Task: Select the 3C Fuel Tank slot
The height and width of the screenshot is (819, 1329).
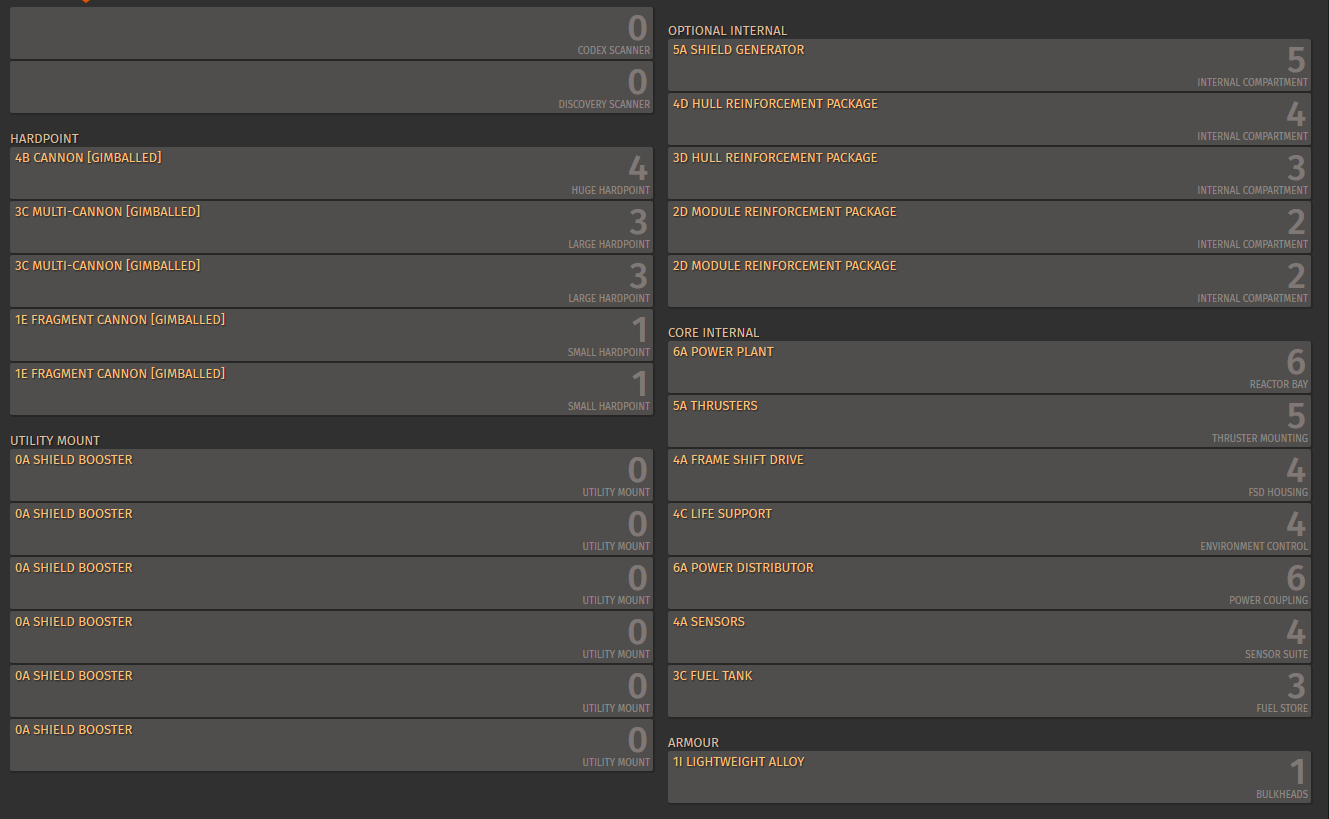Action: [989, 691]
